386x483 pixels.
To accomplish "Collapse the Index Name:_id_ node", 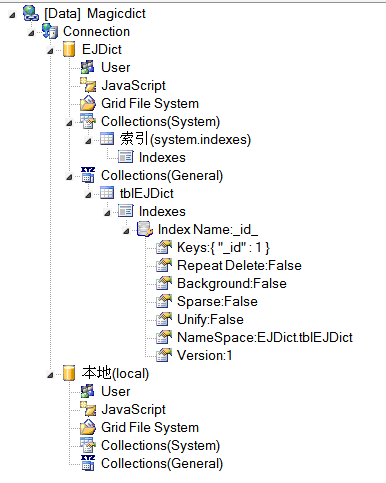I will pos(126,231).
